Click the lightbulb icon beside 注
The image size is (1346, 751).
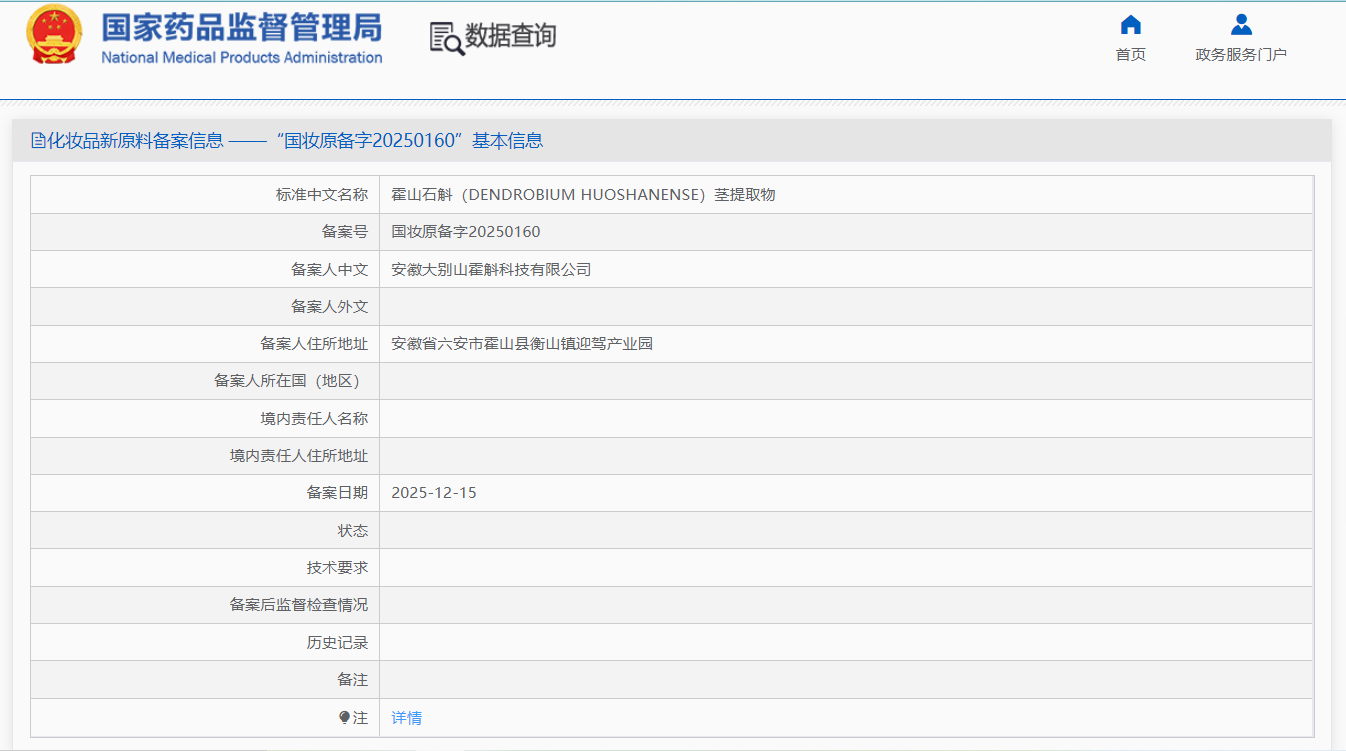coord(344,718)
